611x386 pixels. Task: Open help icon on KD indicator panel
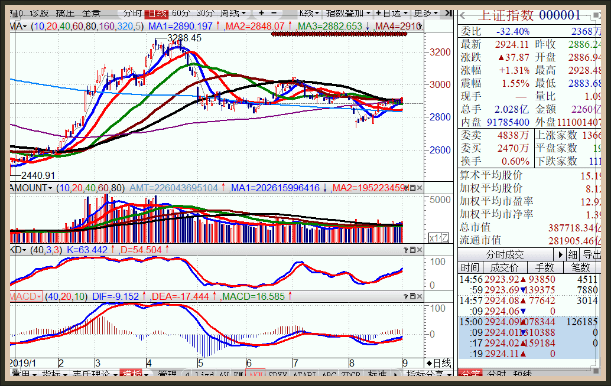(x=406, y=250)
